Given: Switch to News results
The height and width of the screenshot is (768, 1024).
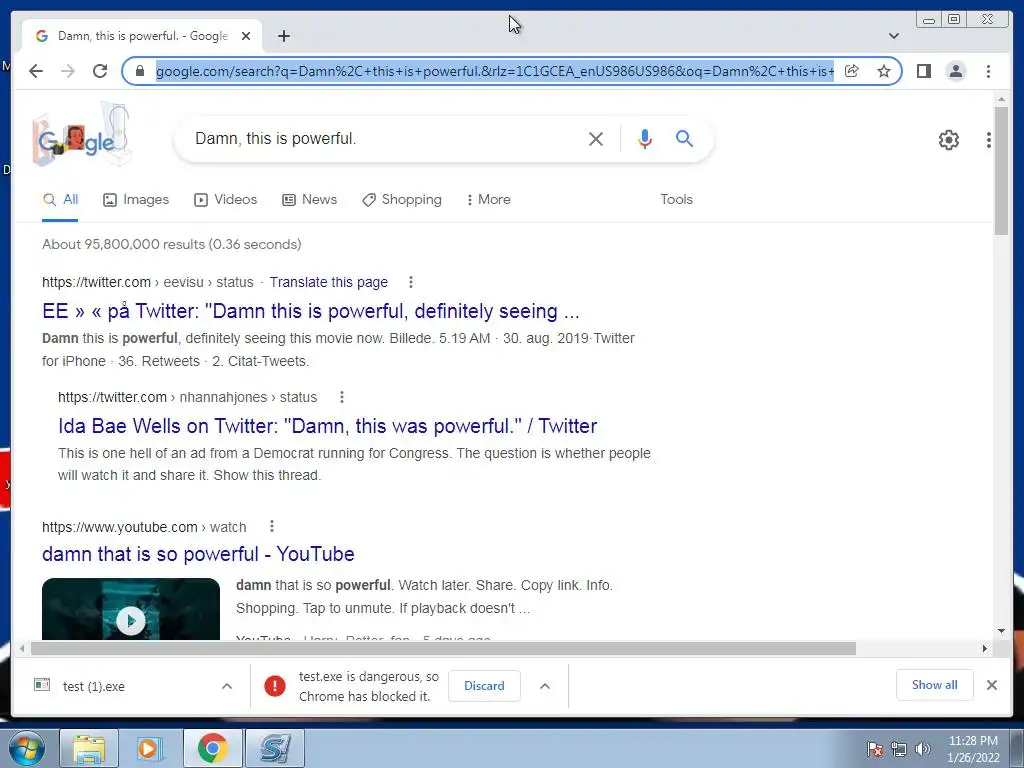Looking at the screenshot, I should pos(310,200).
